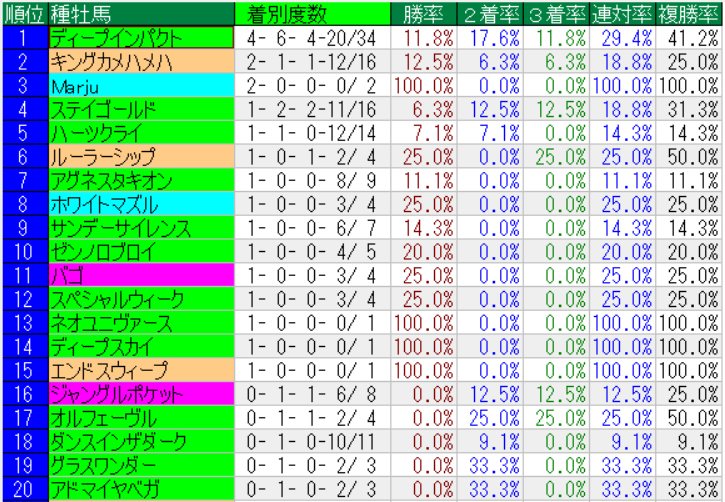Open the ディープインパクト sire entry
Viewport: 725px width, 502px height.
tap(116, 39)
